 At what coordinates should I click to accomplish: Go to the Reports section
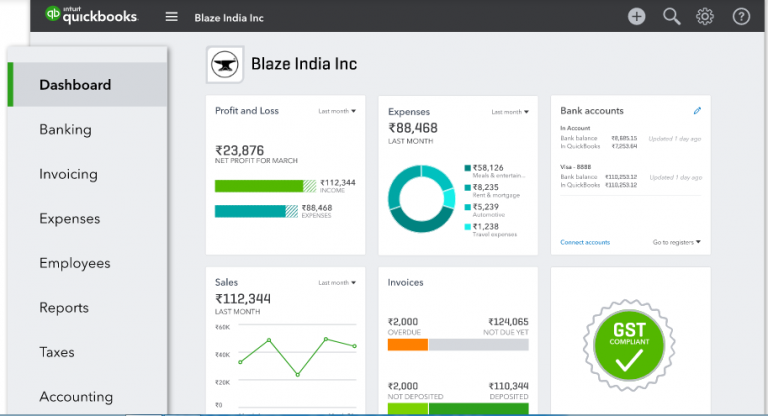click(64, 308)
